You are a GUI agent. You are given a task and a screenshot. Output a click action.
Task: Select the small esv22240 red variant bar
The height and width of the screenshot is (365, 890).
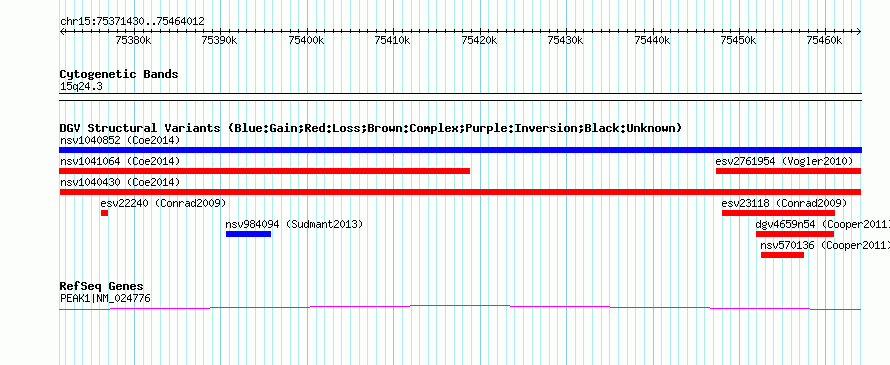[x=104, y=213]
